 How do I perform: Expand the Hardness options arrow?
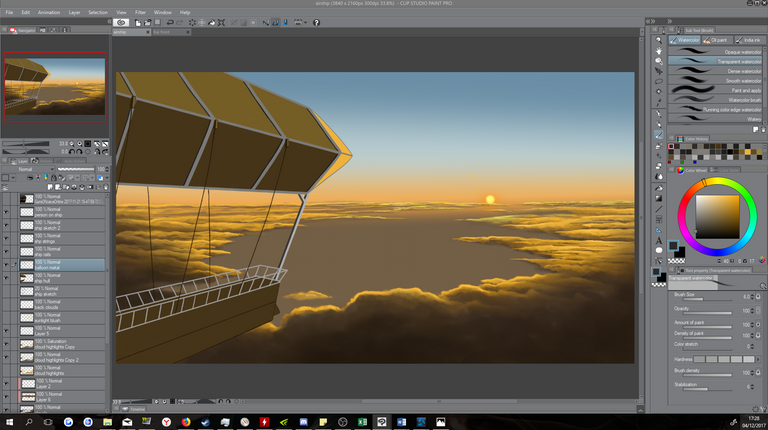coord(757,358)
